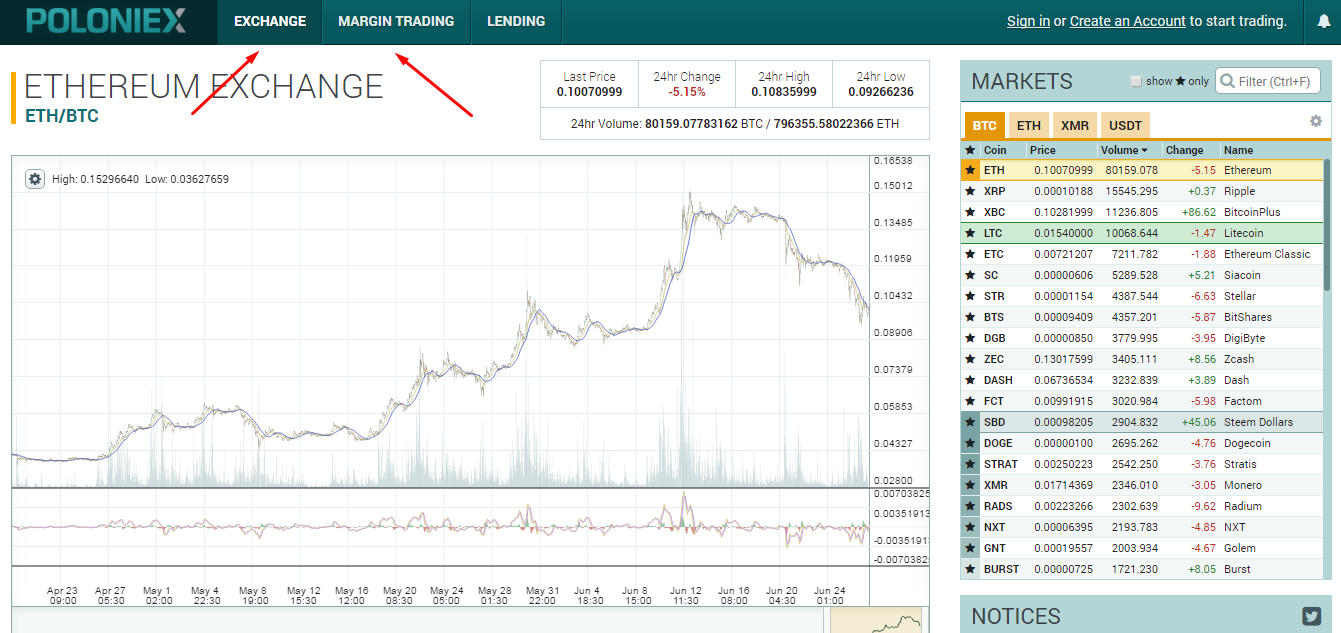Click the ETH/BTC candlestick chart area
The width and height of the screenshot is (1341, 633).
point(441,322)
